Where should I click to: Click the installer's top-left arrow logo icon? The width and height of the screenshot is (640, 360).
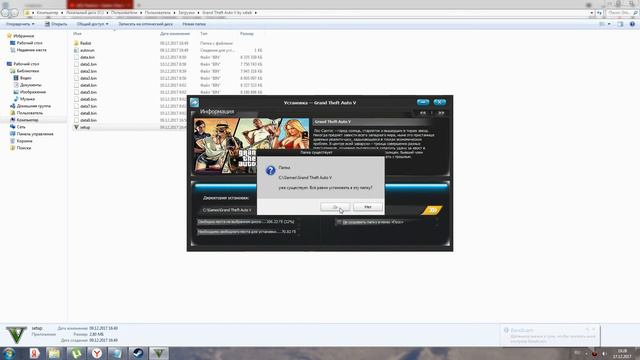tap(195, 102)
